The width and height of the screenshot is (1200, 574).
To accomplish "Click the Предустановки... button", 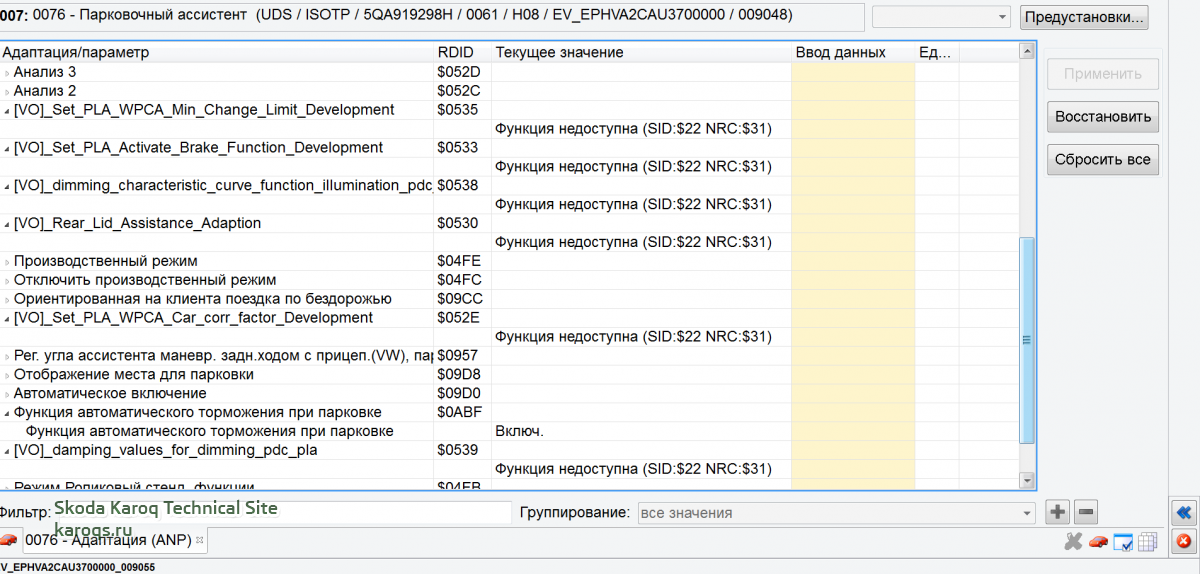I will [x=1084, y=17].
